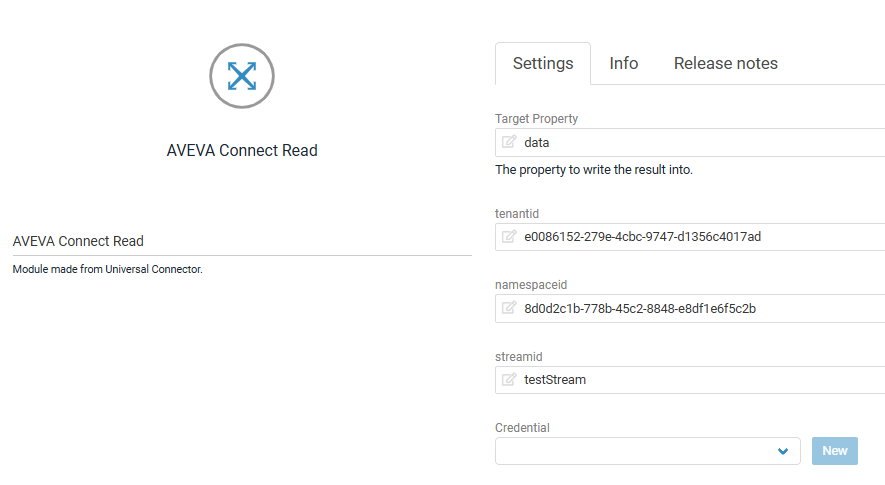The width and height of the screenshot is (885, 485).
Task: Click the edit icon in the namespaceid field
Action: (x=509, y=308)
